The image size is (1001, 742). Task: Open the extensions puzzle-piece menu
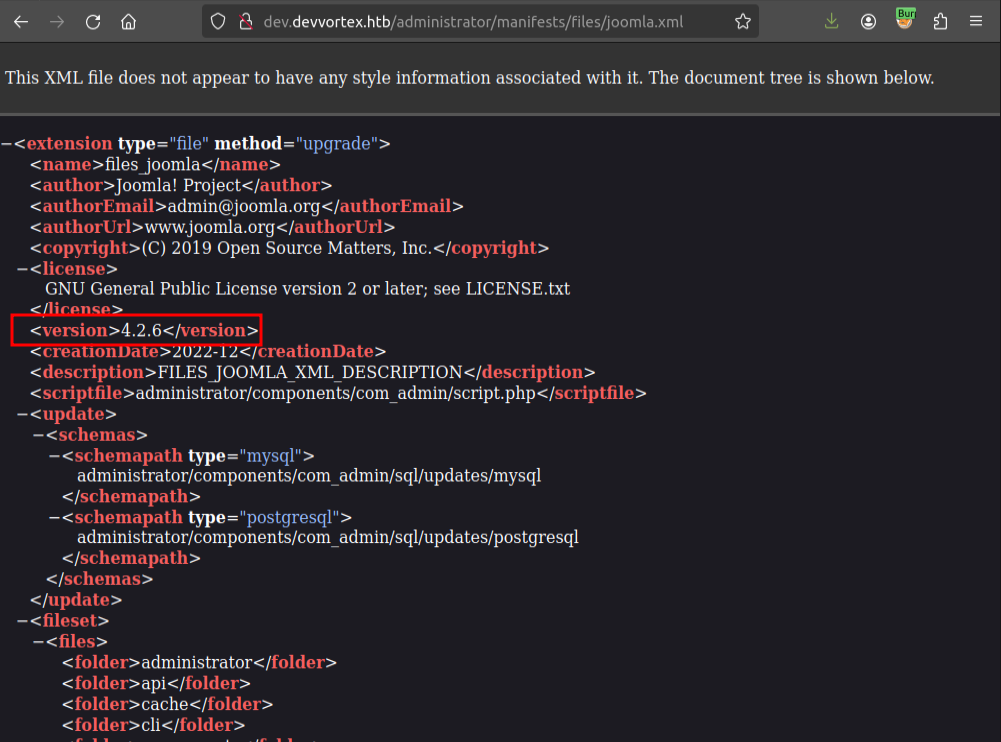(x=940, y=21)
